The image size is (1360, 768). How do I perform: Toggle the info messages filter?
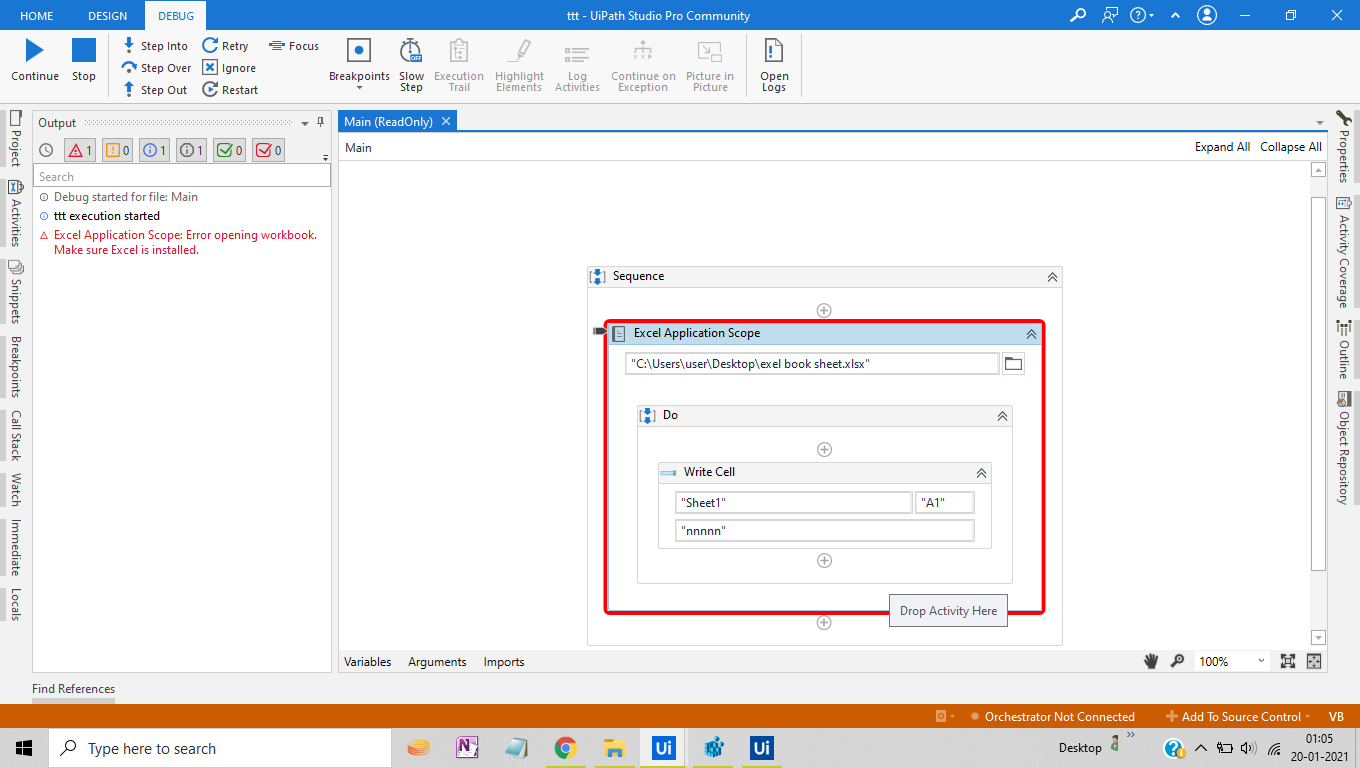155,151
